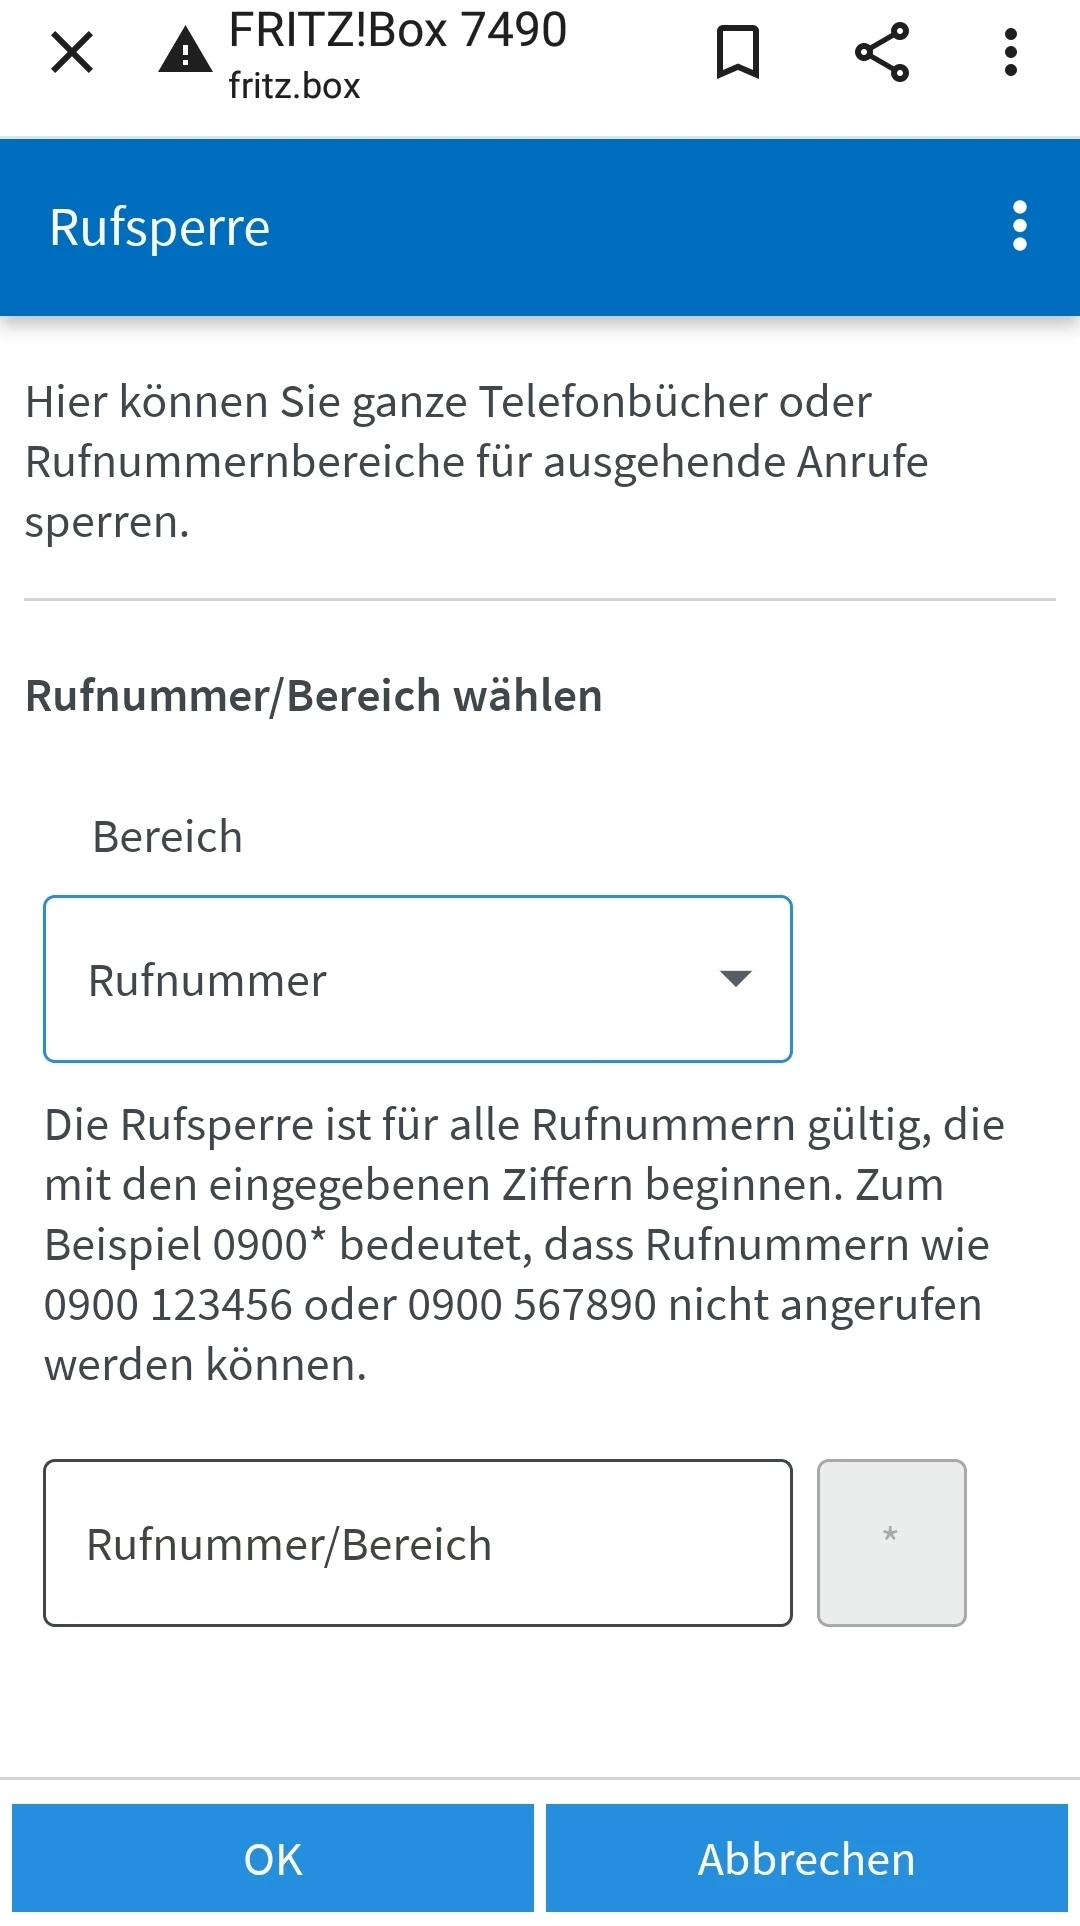Click the Rufnummer/Bereich wählen heading

tap(314, 696)
